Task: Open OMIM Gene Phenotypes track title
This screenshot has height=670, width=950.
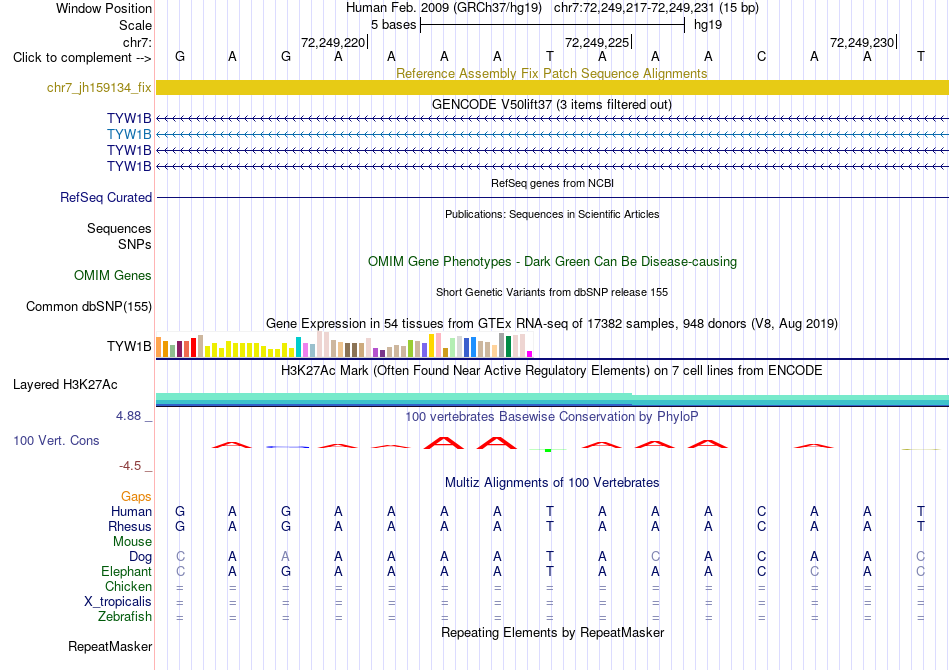Action: [x=552, y=262]
